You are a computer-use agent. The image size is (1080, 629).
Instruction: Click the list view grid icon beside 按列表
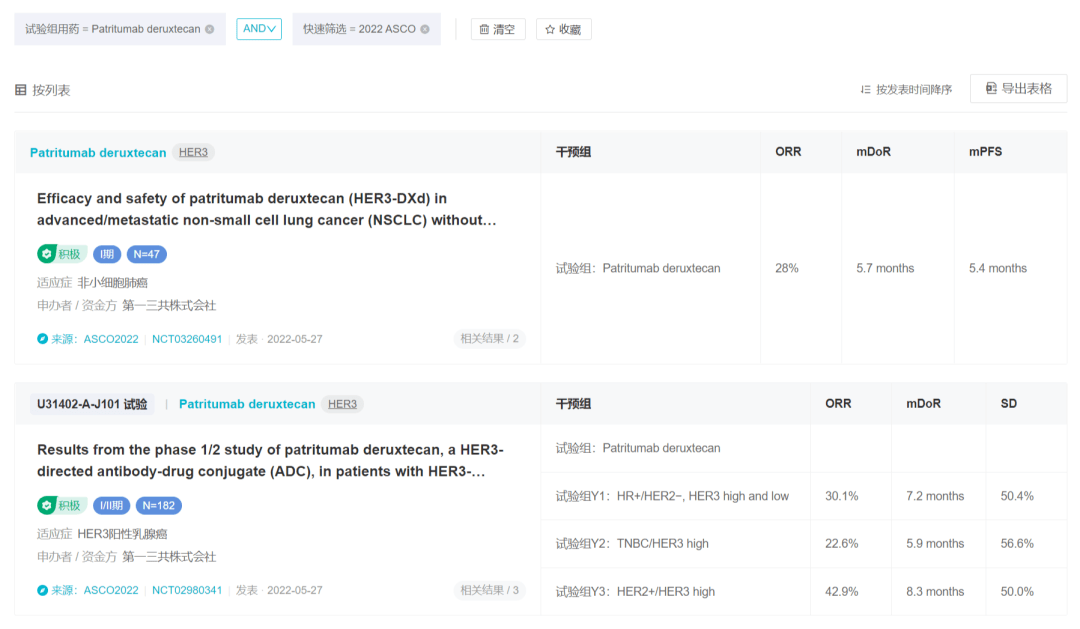(20, 88)
